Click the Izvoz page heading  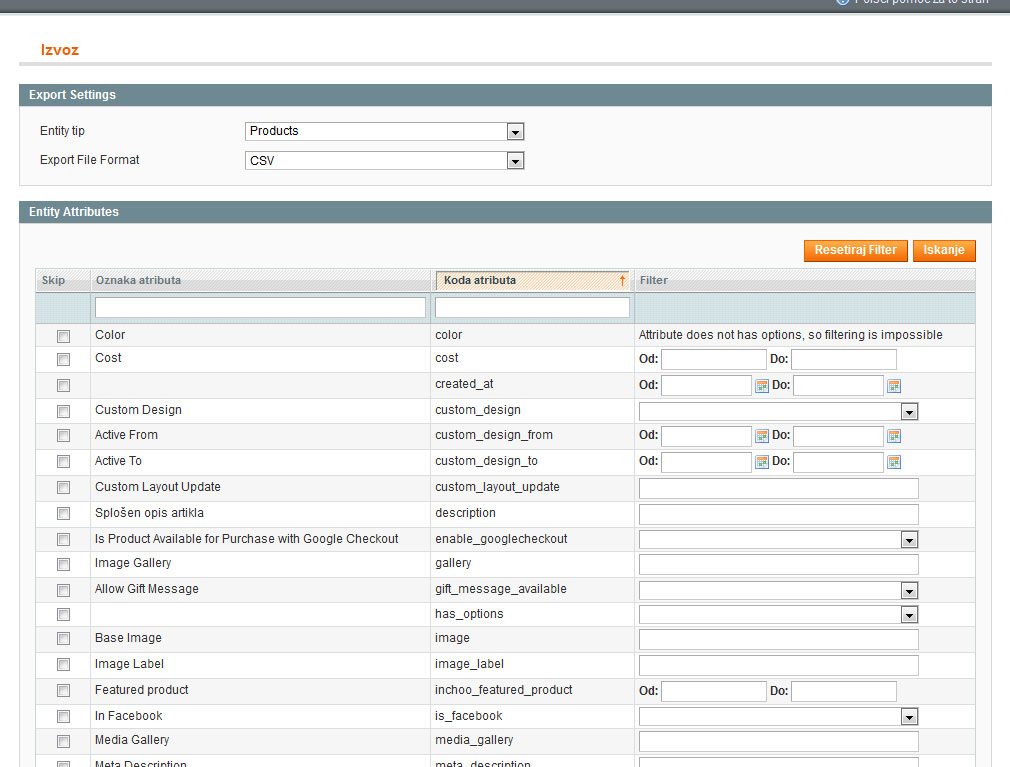click(x=59, y=50)
